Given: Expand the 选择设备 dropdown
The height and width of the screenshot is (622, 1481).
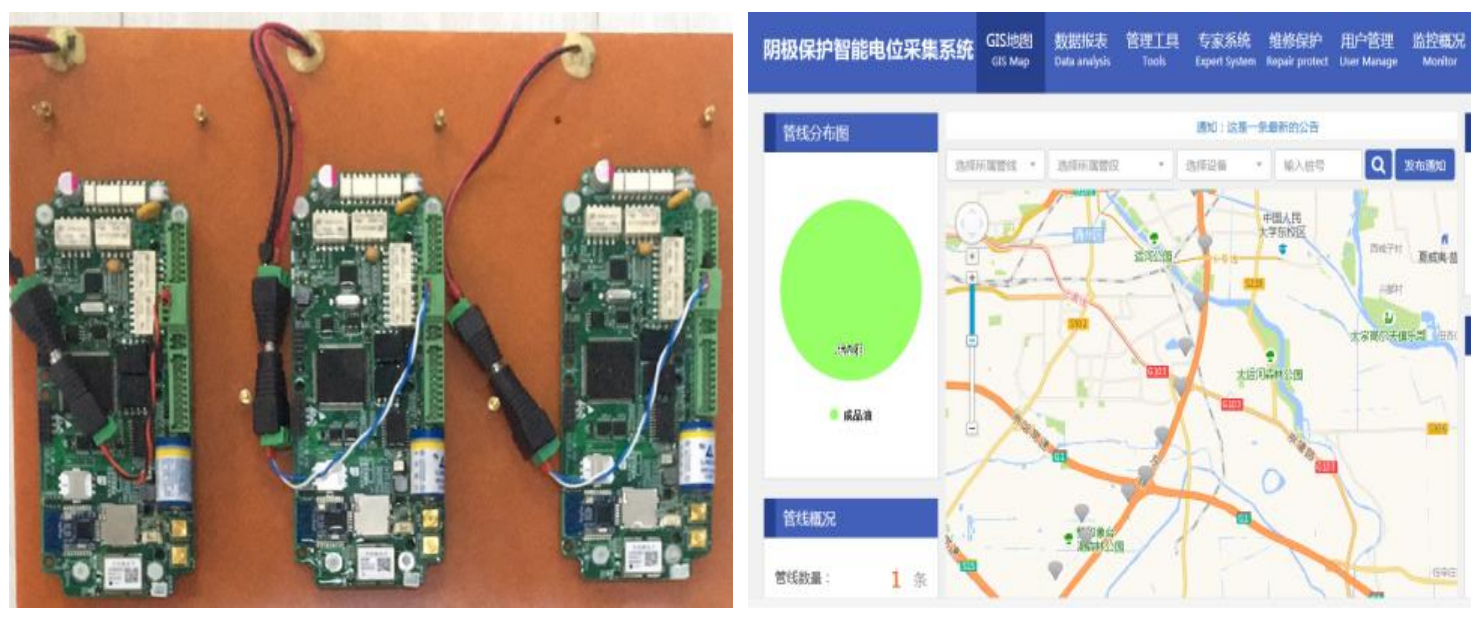Looking at the screenshot, I should click(1223, 166).
